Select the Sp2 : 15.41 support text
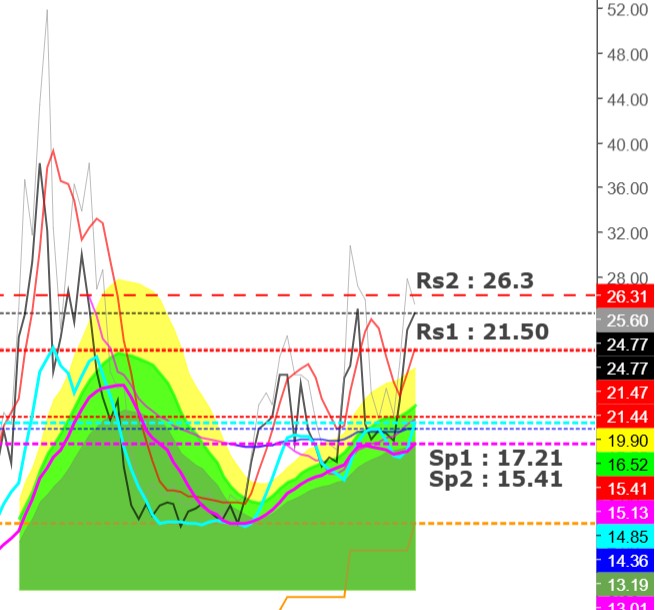 pos(495,479)
